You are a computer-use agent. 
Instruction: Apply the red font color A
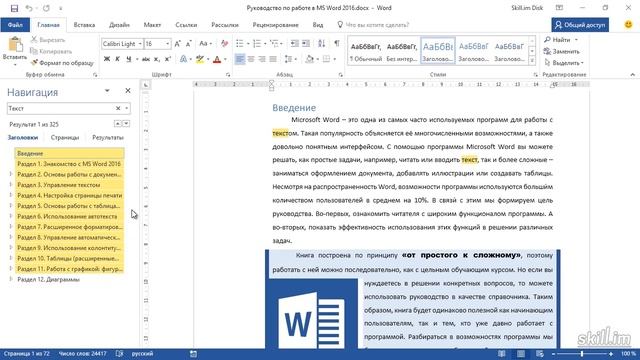pos(217,60)
